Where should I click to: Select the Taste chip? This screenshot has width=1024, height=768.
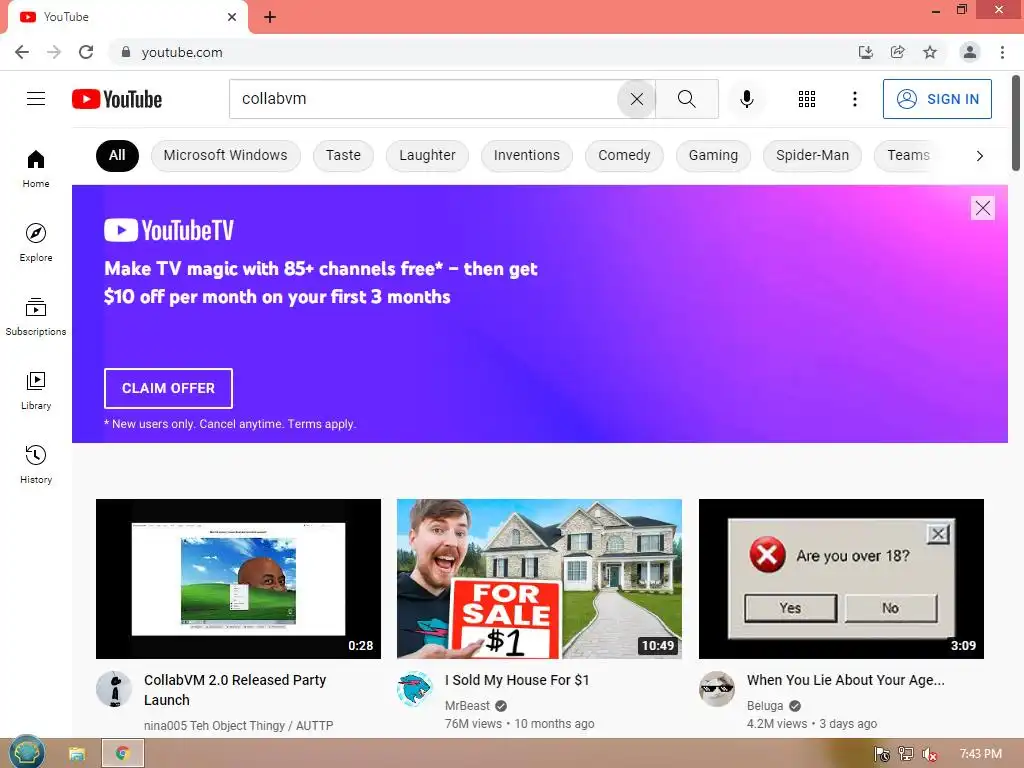tap(344, 155)
